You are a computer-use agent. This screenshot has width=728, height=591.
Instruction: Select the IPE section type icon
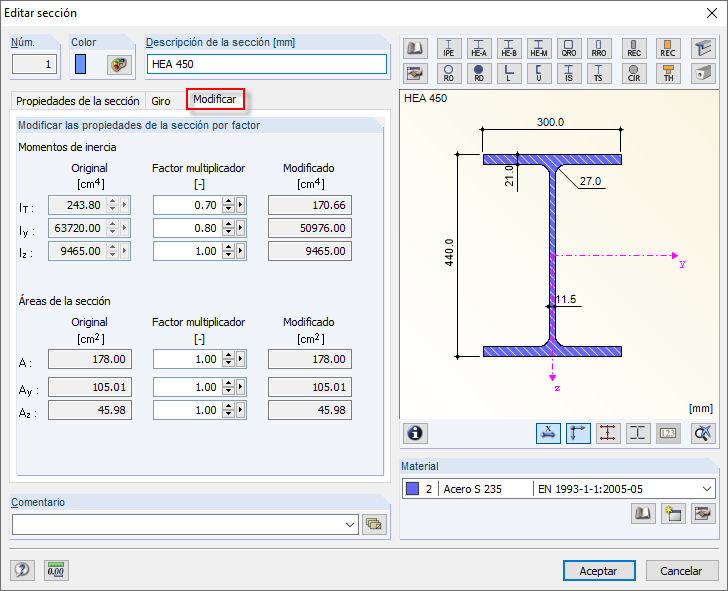(449, 48)
